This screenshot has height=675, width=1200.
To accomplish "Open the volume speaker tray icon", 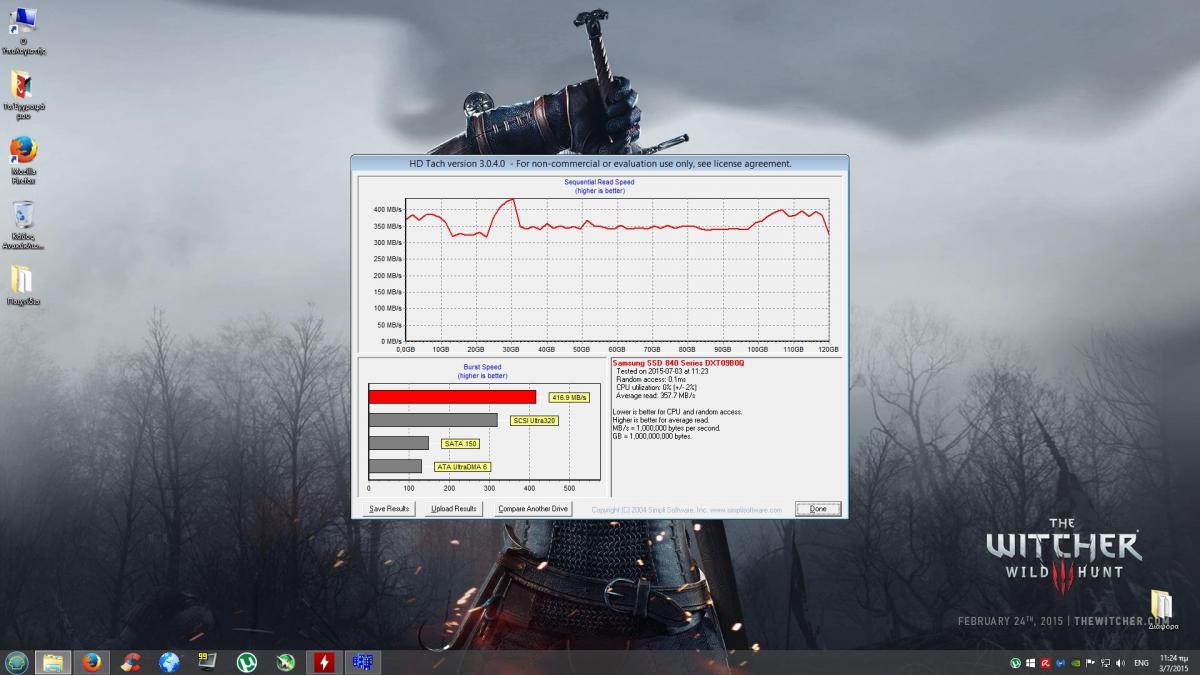I will (1120, 663).
